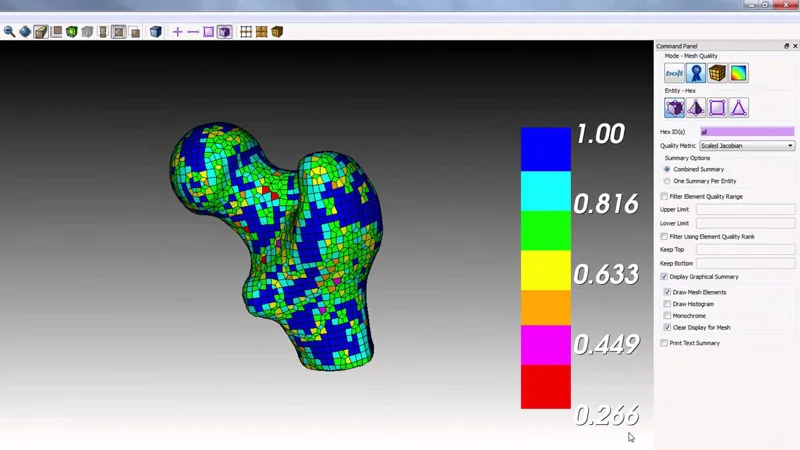Image resolution: width=800 pixels, height=450 pixels.
Task: Enable Filter Element Quality Range checkbox
Action: 664,196
